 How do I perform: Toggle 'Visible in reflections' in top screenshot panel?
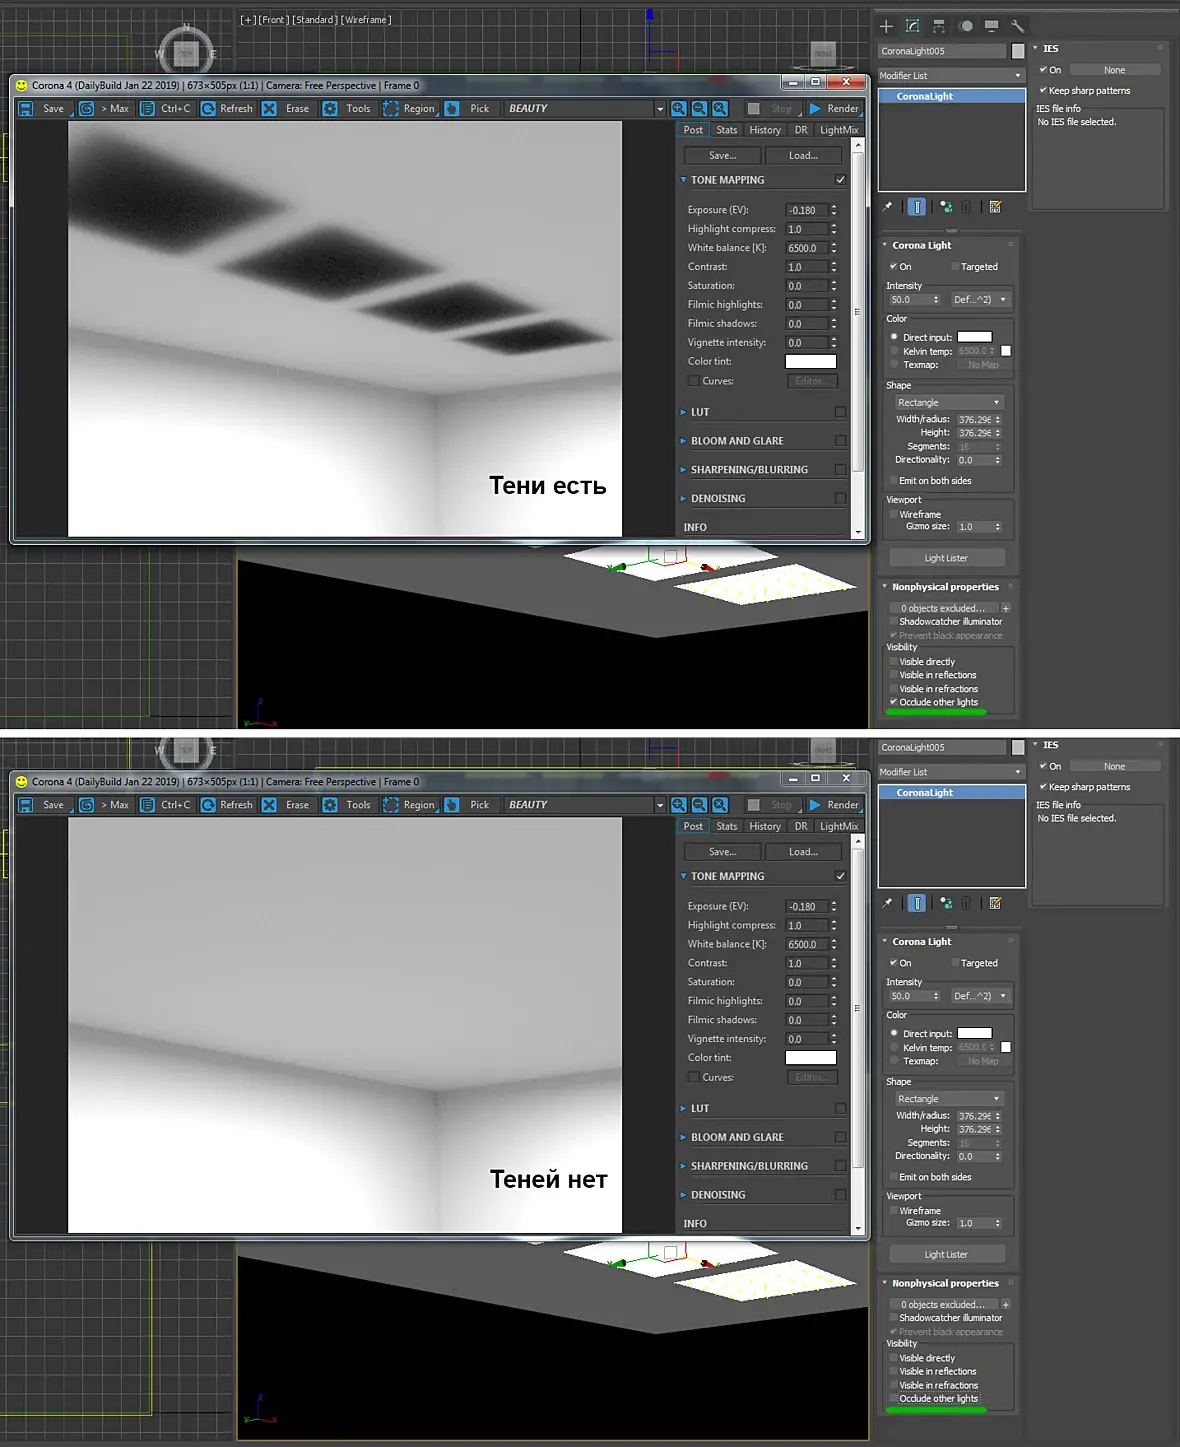(893, 675)
